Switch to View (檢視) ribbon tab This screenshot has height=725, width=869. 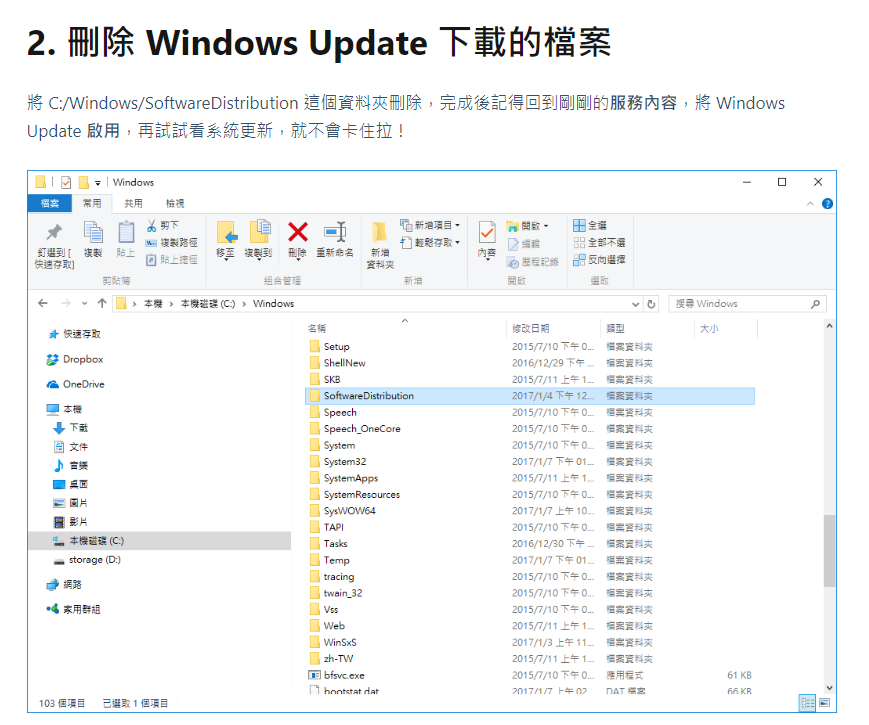pos(175,203)
